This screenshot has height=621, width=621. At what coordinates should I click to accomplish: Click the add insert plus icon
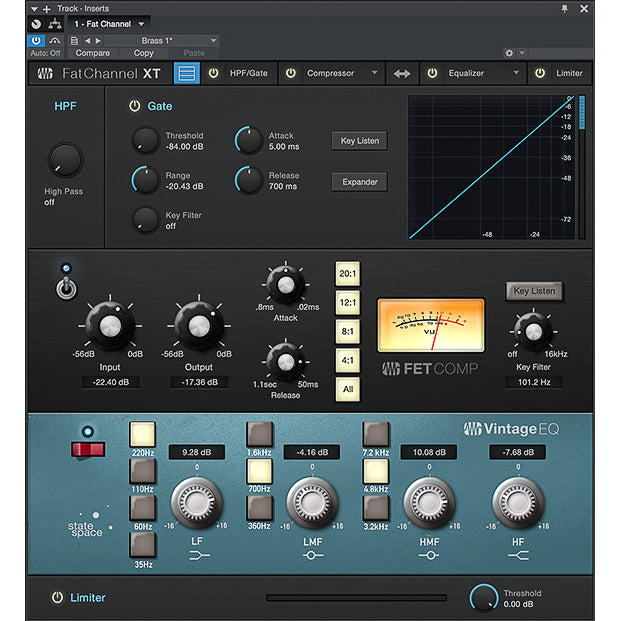[x=47, y=9]
